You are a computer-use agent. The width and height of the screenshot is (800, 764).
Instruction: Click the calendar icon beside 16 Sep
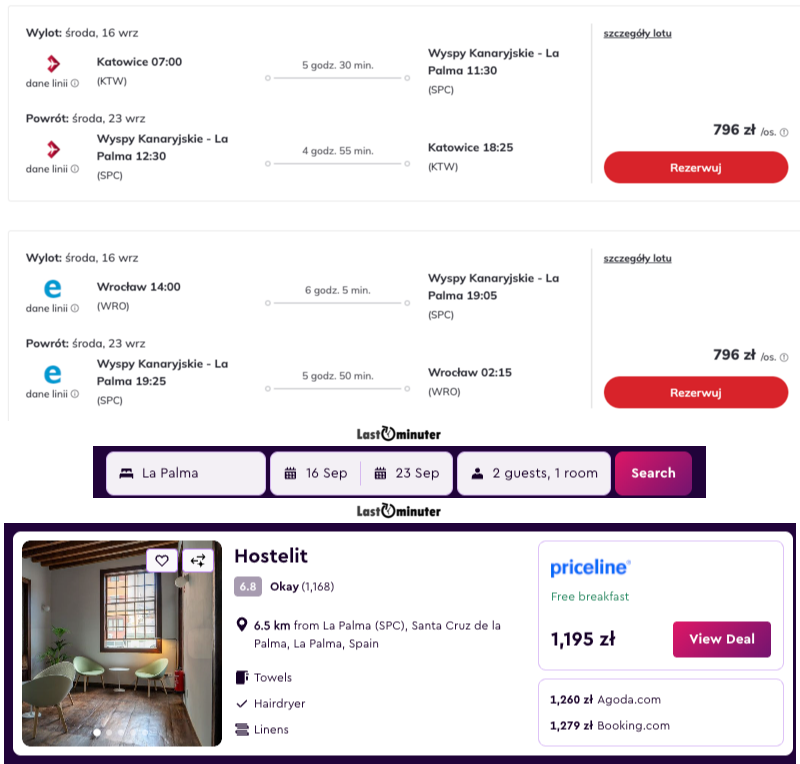[x=290, y=474]
